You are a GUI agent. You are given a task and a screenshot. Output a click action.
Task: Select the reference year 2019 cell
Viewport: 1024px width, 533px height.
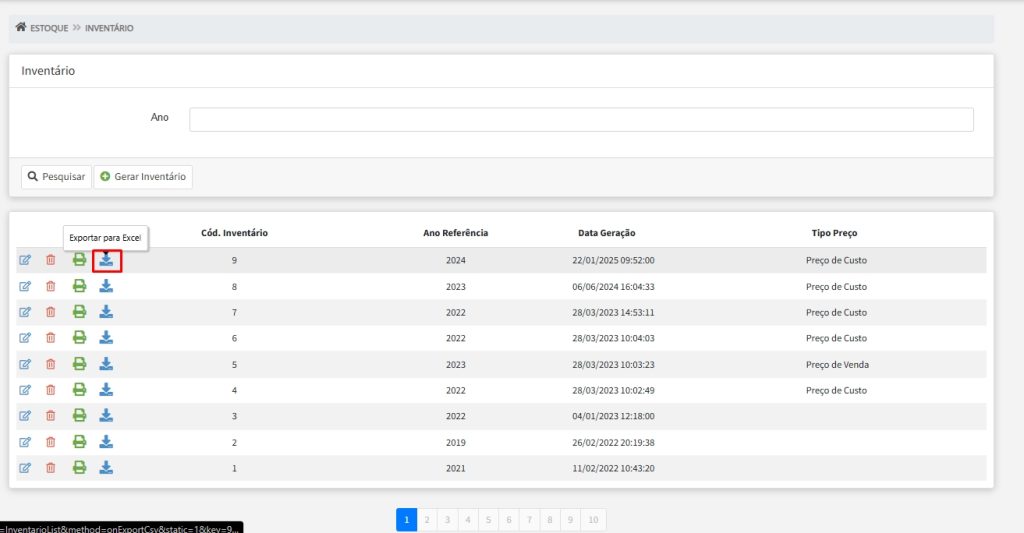(456, 443)
